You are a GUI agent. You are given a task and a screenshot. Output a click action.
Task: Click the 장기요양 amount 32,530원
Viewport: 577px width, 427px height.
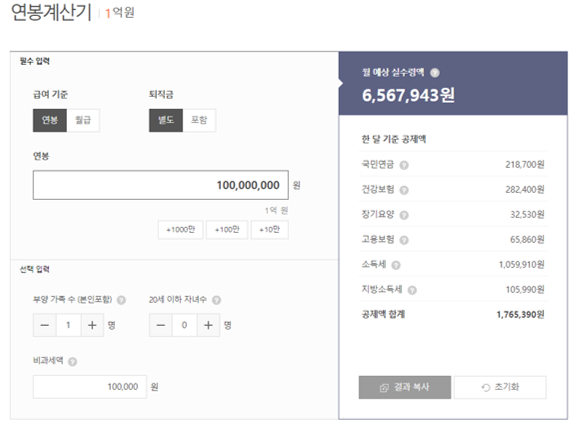pos(527,215)
